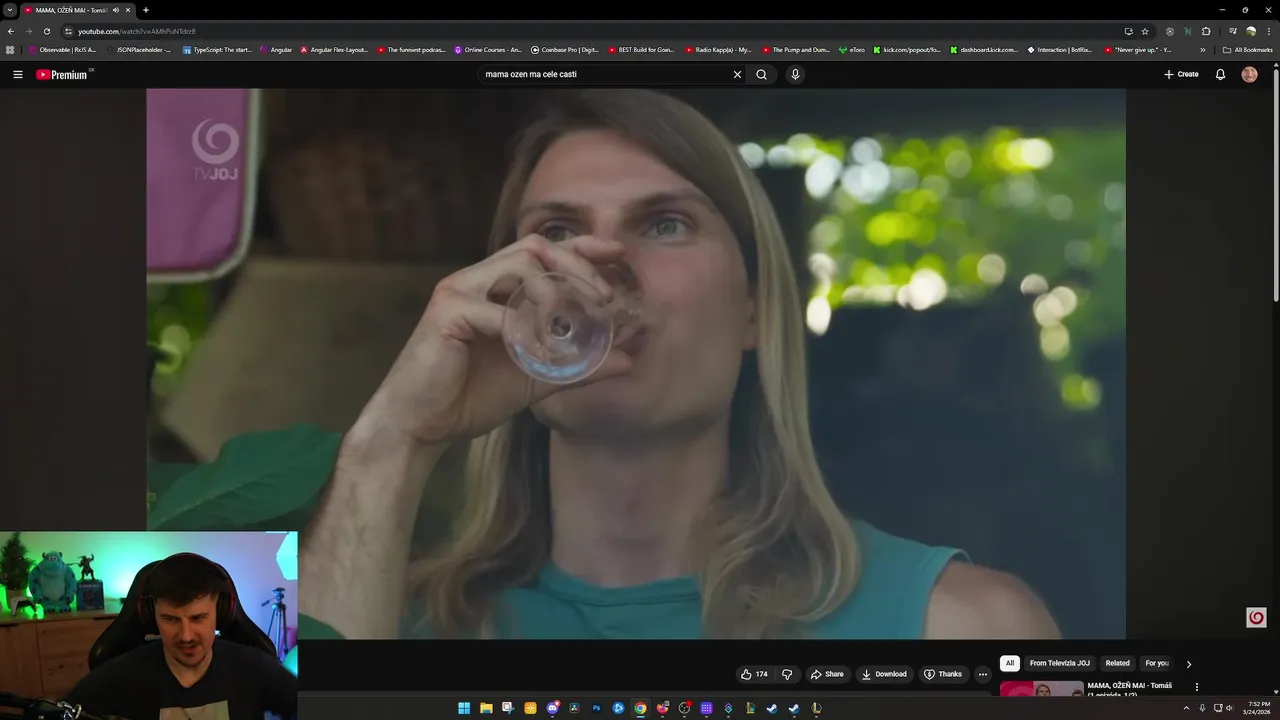Click the video player to pause
Image resolution: width=1280 pixels, height=720 pixels.
coord(636,363)
